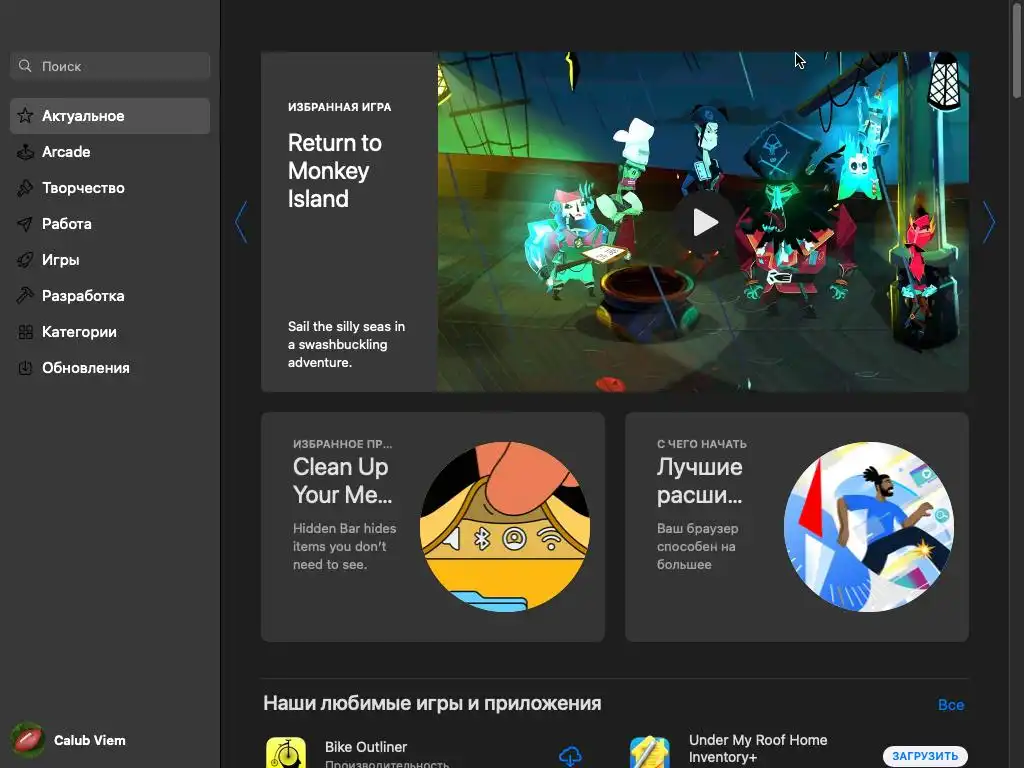This screenshot has width=1024, height=768.
Task: Go to the Работа category
Action: coord(110,224)
